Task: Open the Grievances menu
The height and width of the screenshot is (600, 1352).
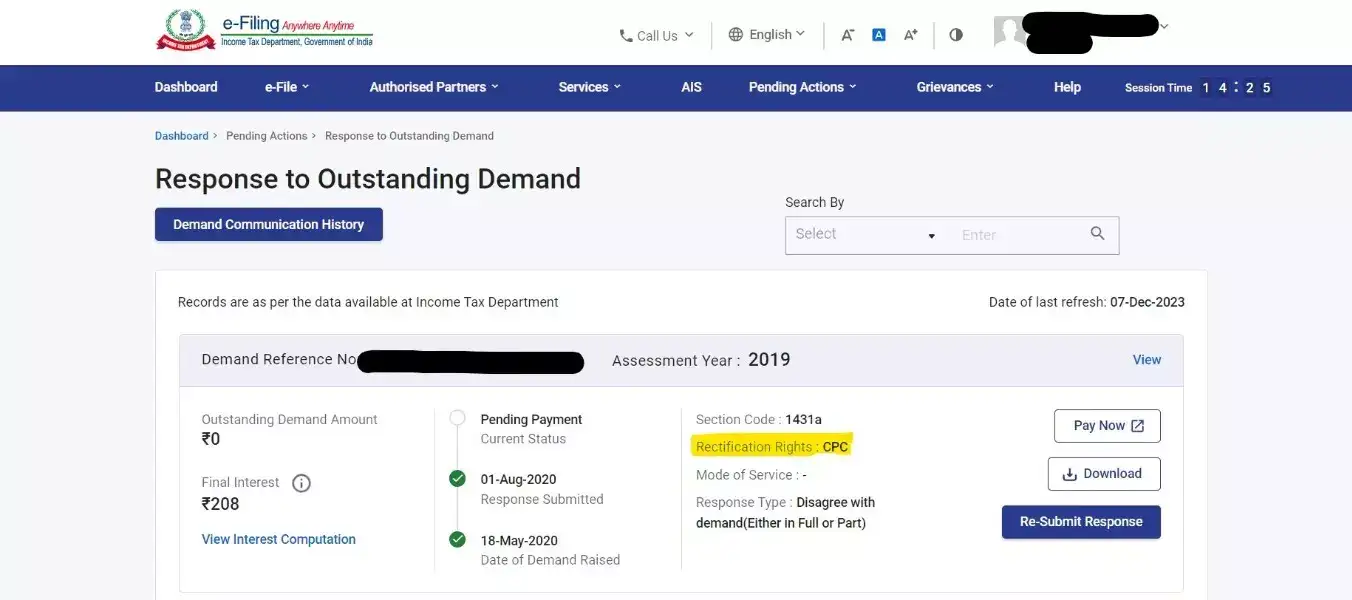Action: point(954,87)
